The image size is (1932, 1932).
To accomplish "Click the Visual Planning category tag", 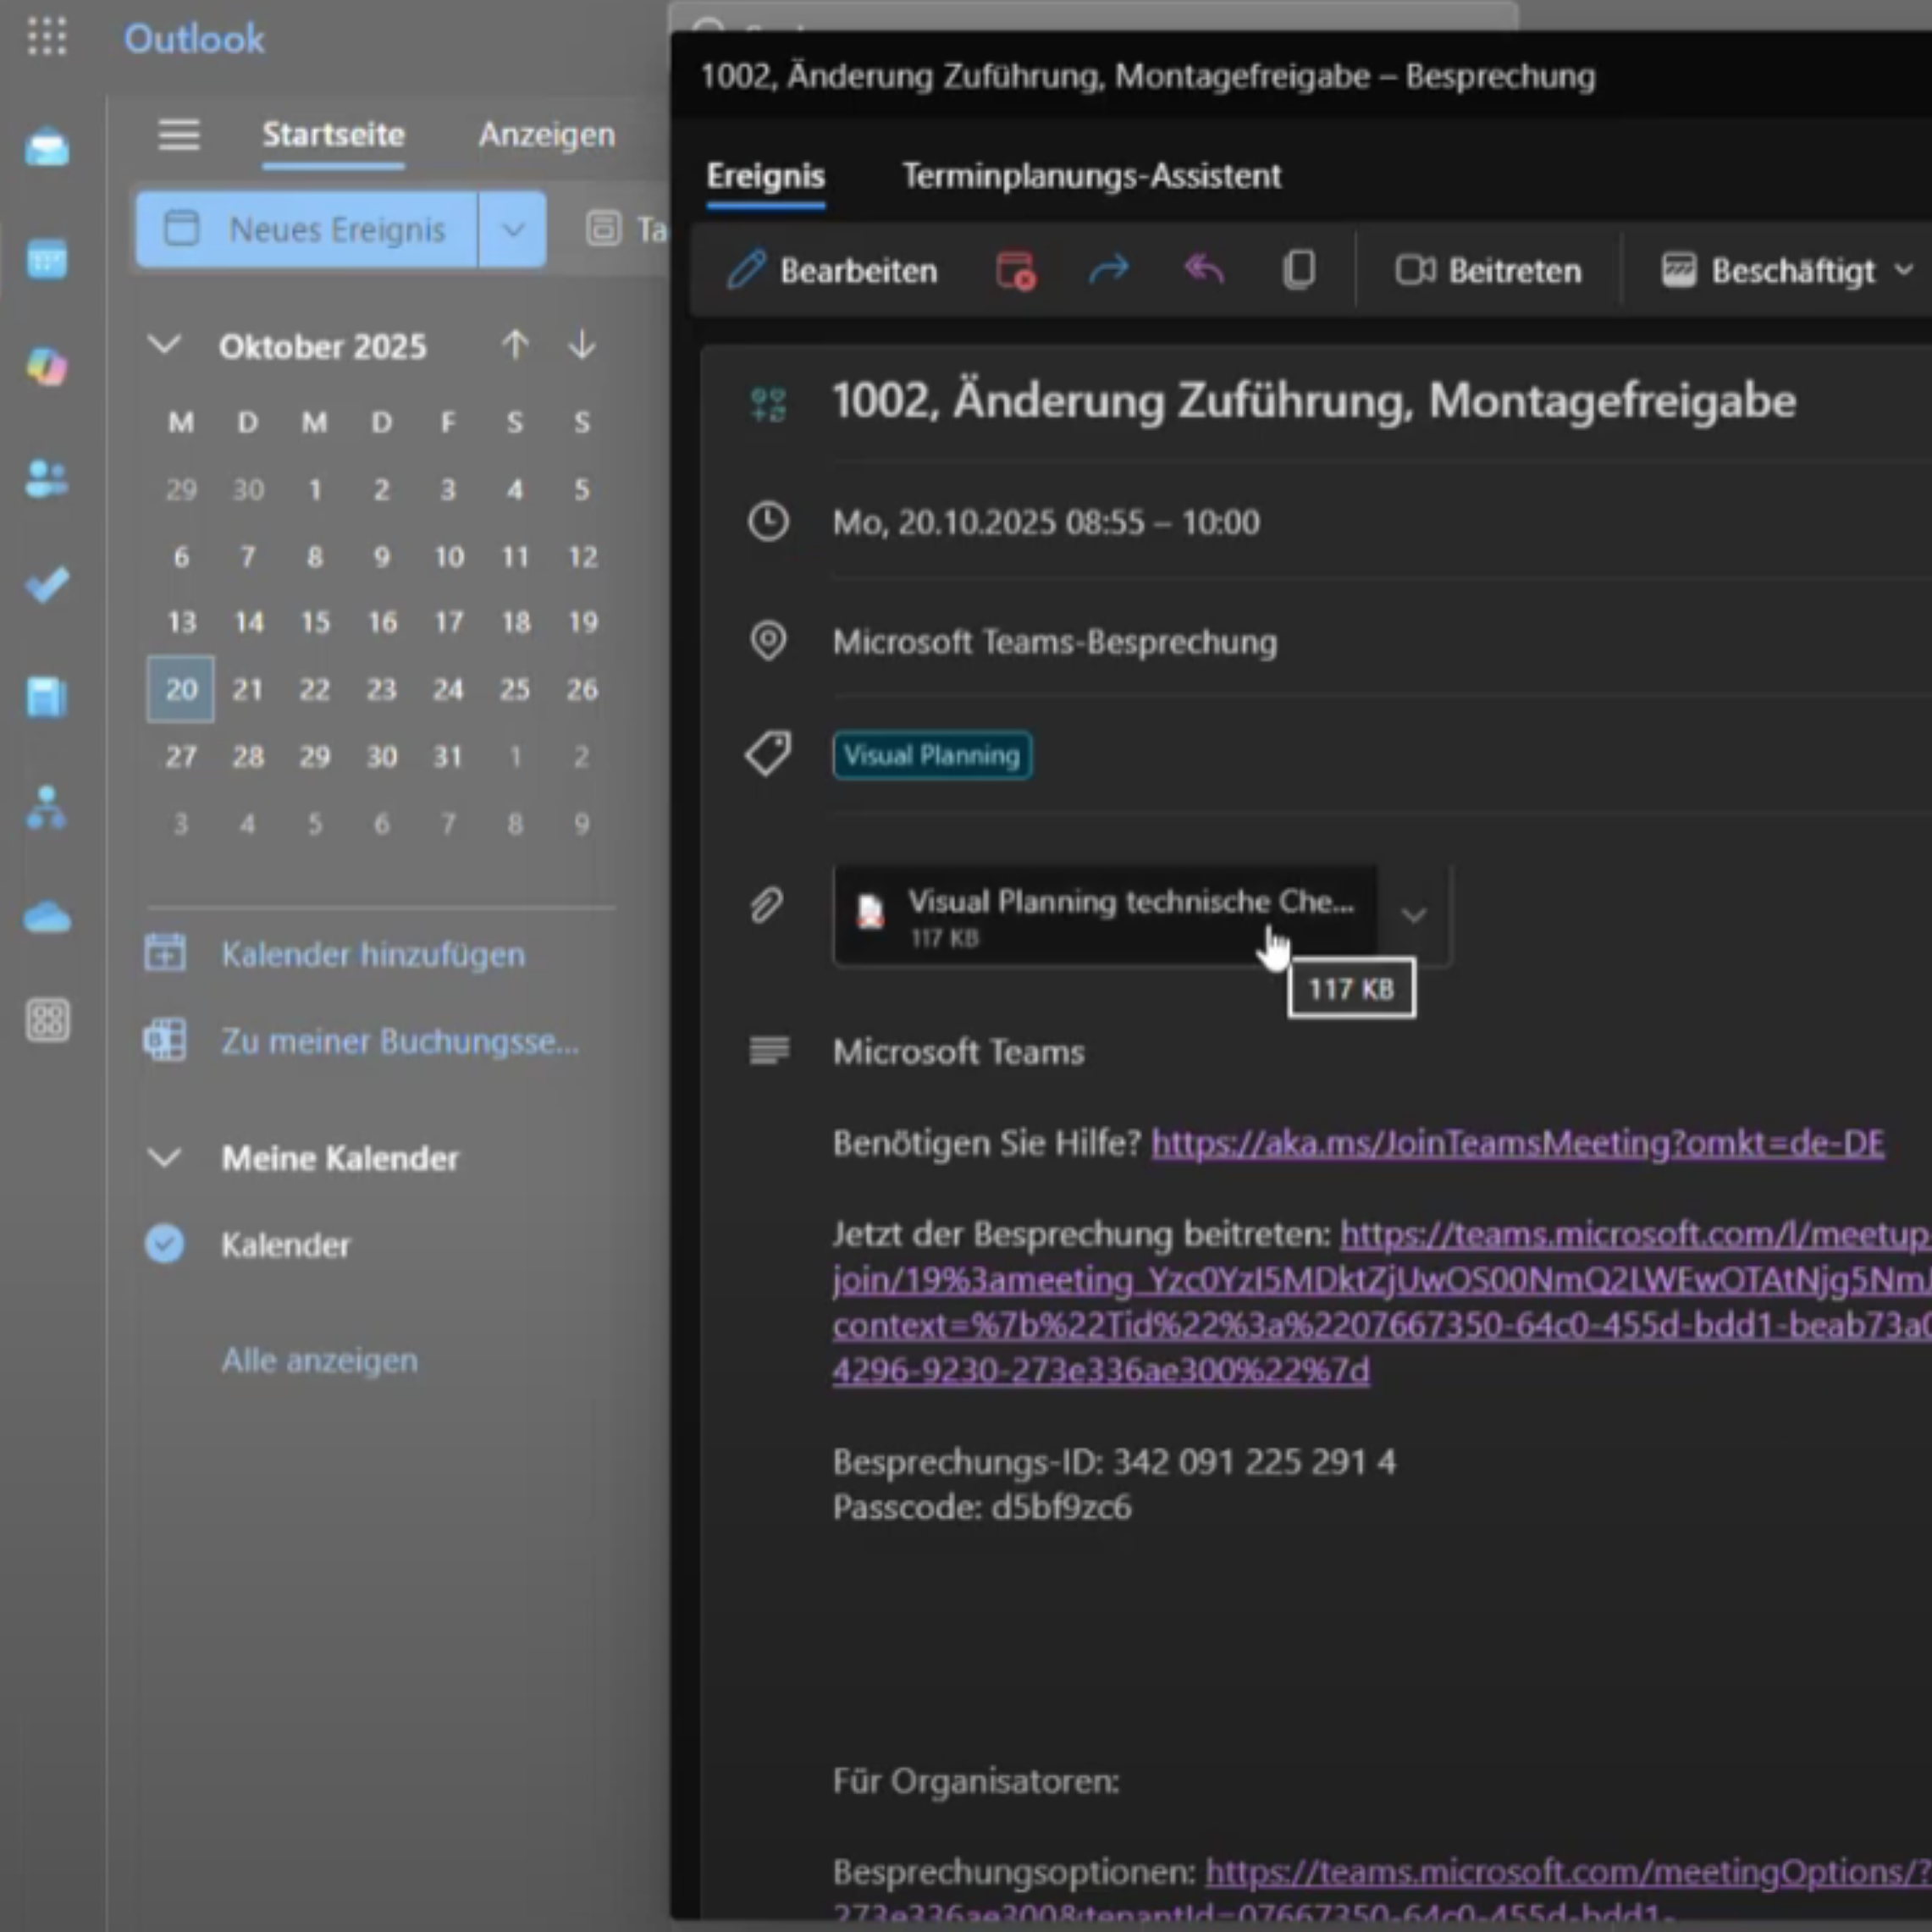I will coord(932,755).
